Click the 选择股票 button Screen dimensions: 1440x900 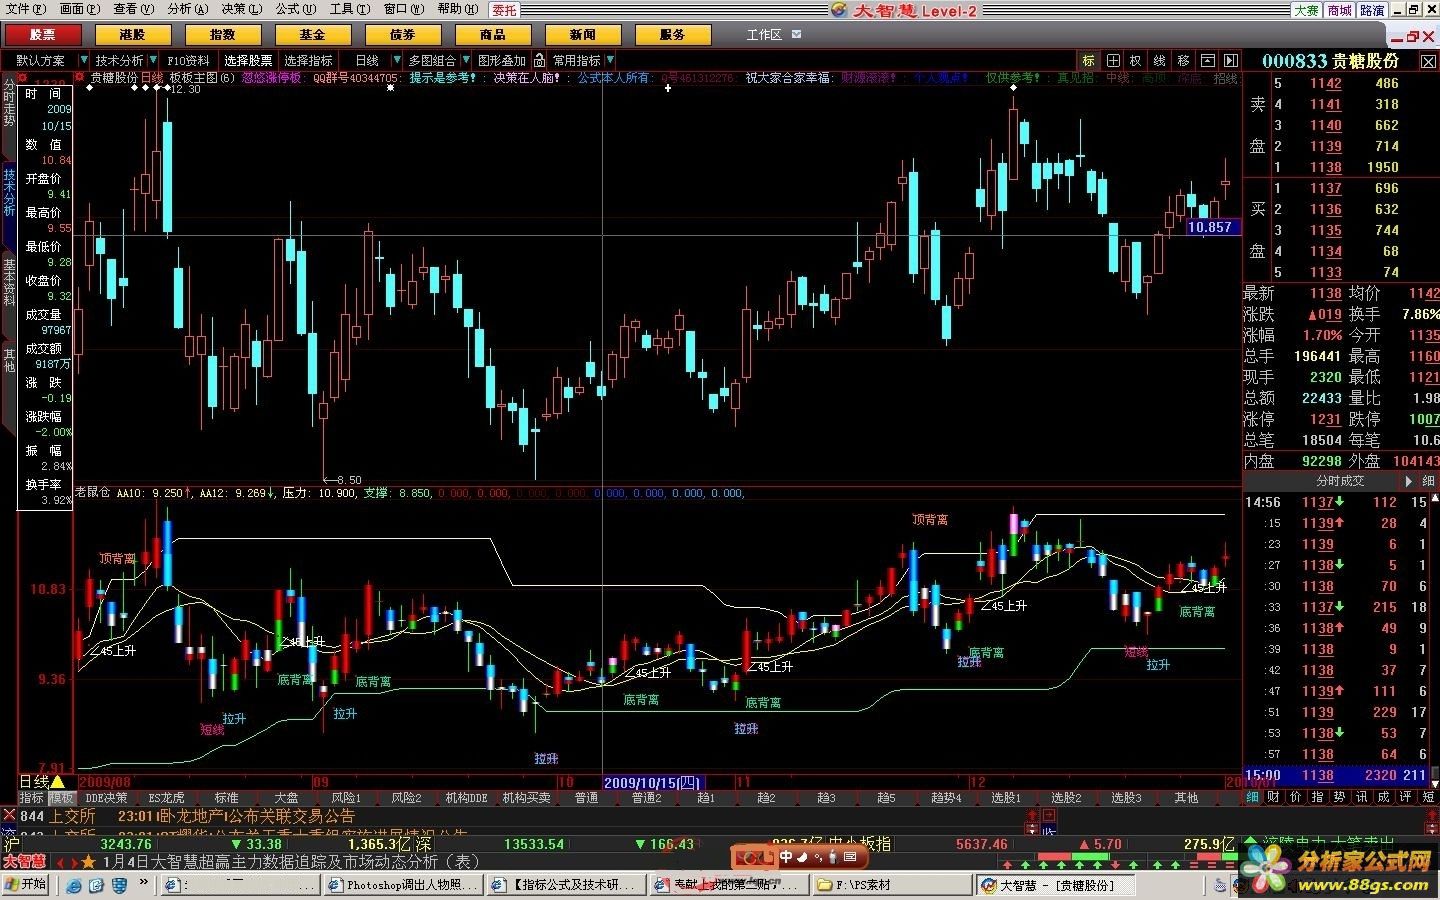248,60
